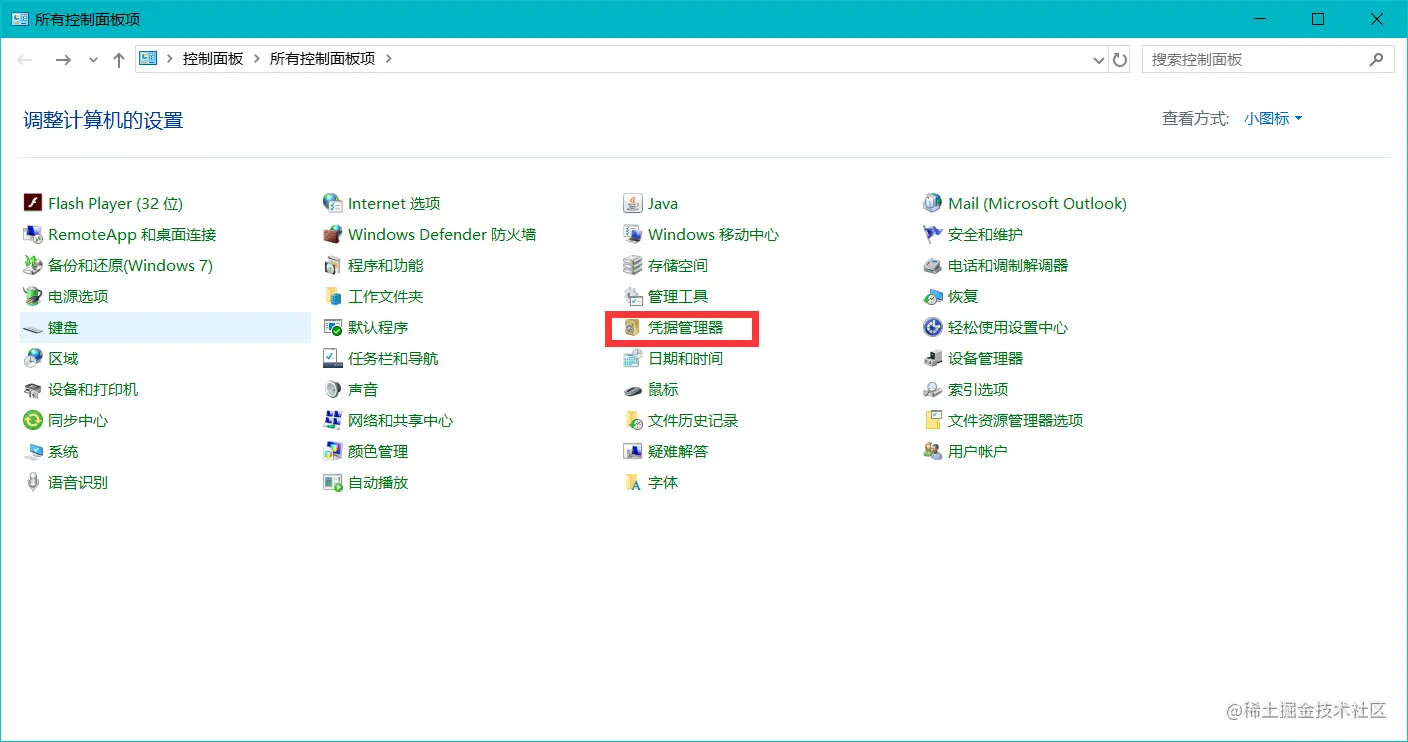1408x742 pixels.
Task: Open the 同步中心 green sync icon
Action: click(x=32, y=420)
